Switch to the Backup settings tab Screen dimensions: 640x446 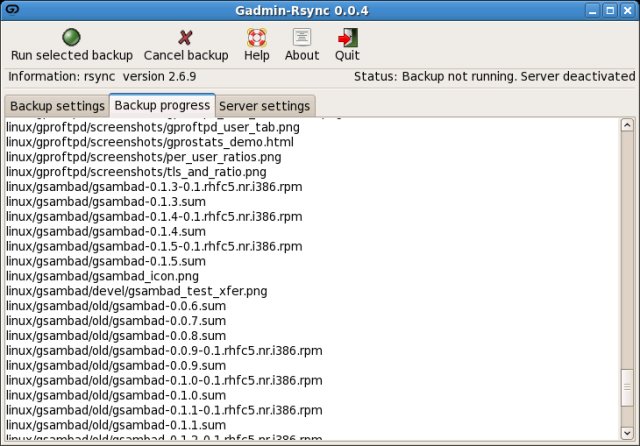coord(57,106)
